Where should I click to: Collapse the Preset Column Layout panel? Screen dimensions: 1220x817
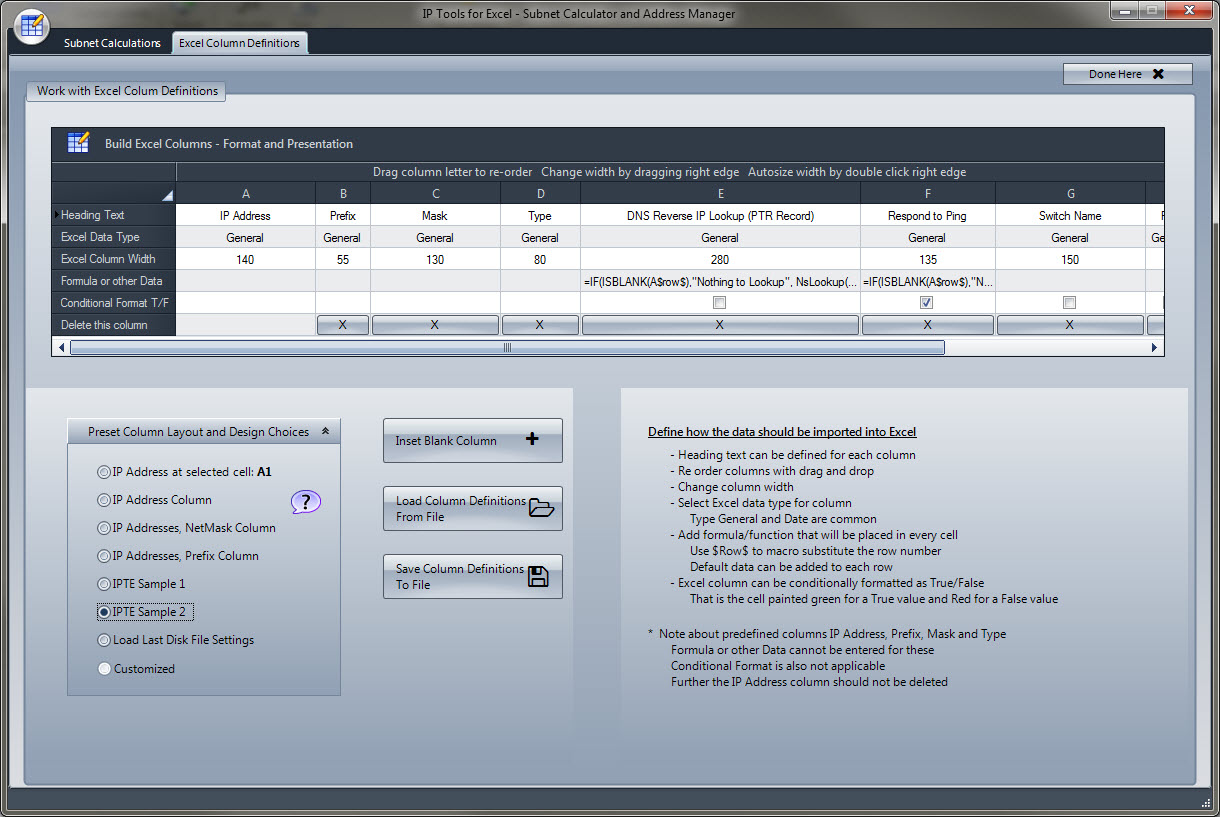(x=325, y=432)
